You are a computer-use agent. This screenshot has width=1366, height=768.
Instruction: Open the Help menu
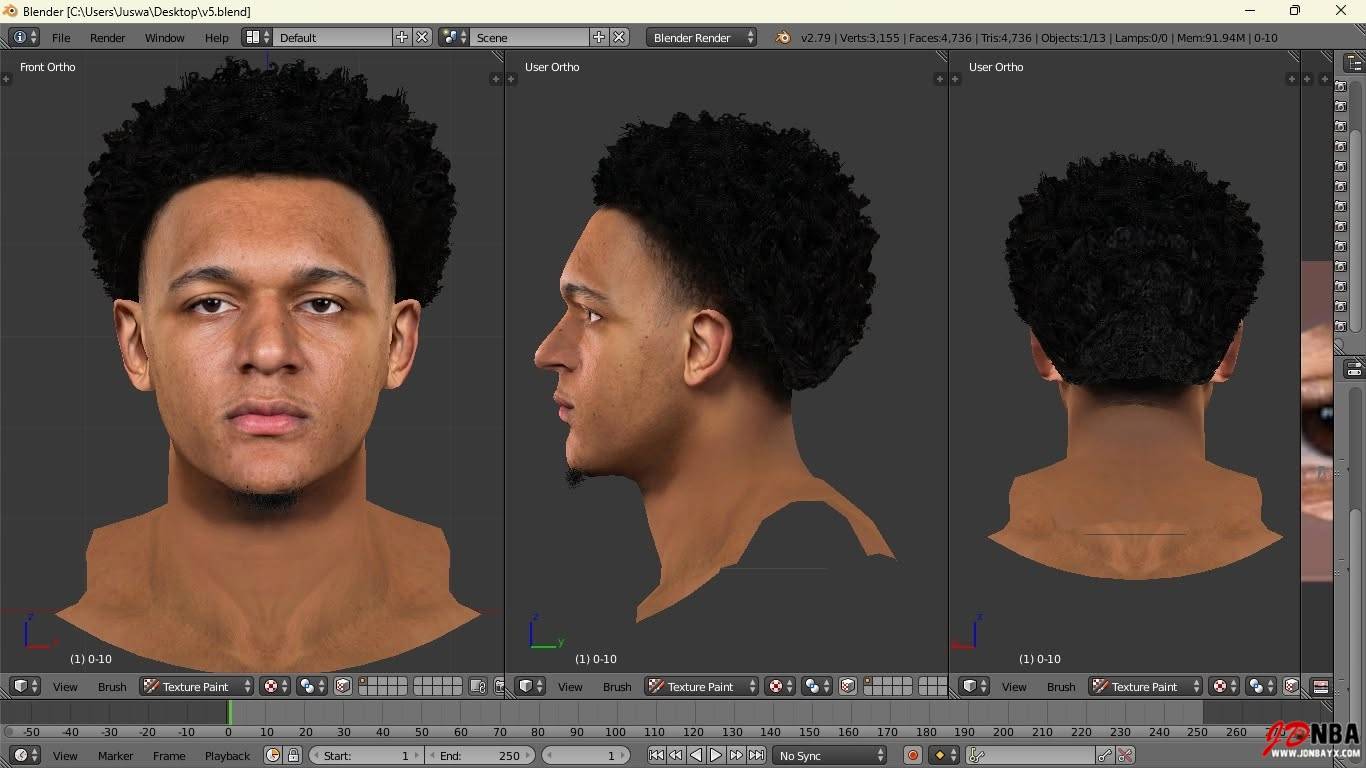(217, 37)
